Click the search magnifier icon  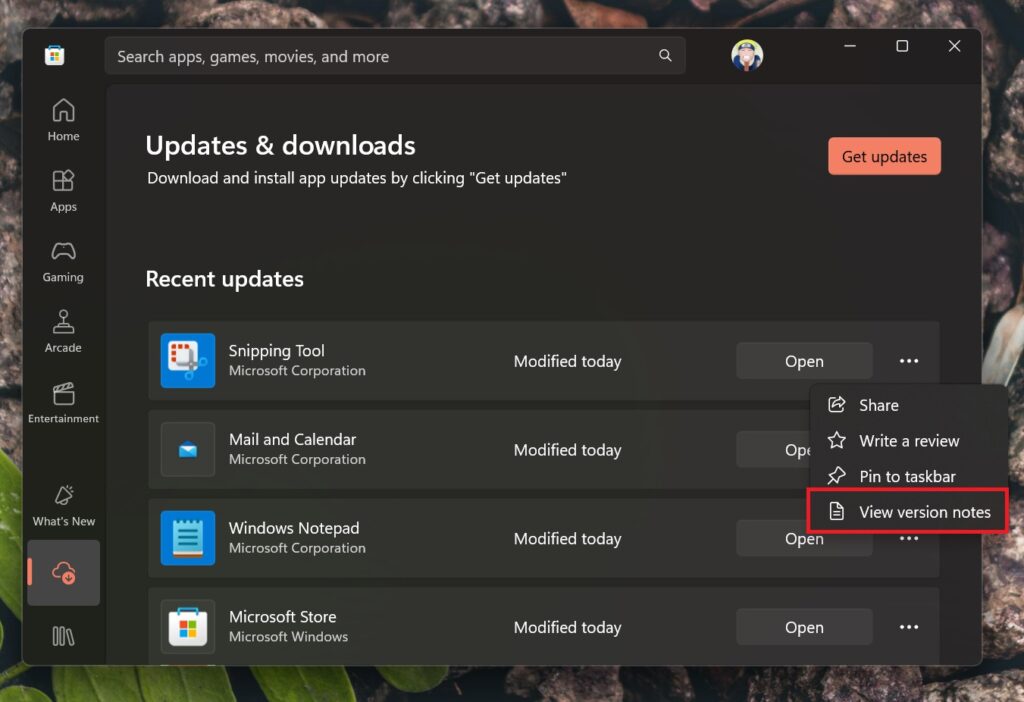[665, 55]
